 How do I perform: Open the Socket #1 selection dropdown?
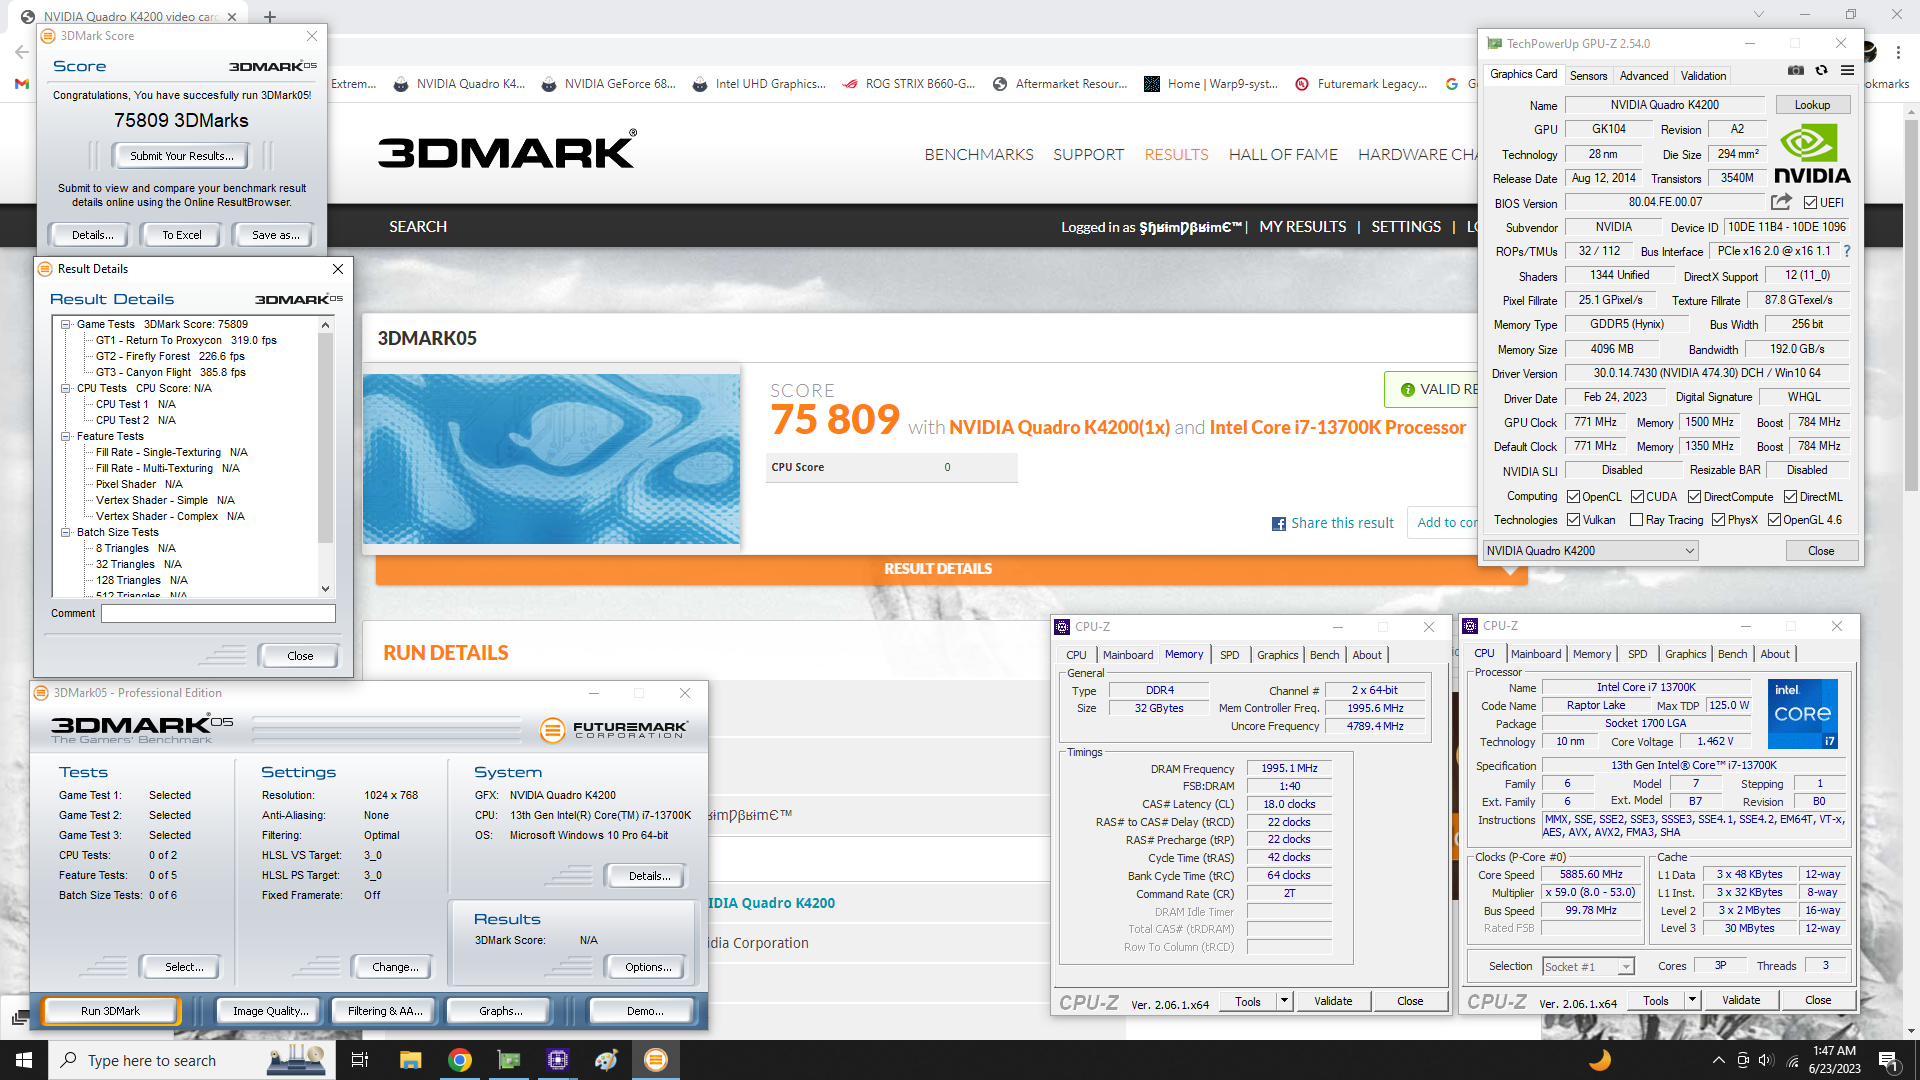(1588, 966)
